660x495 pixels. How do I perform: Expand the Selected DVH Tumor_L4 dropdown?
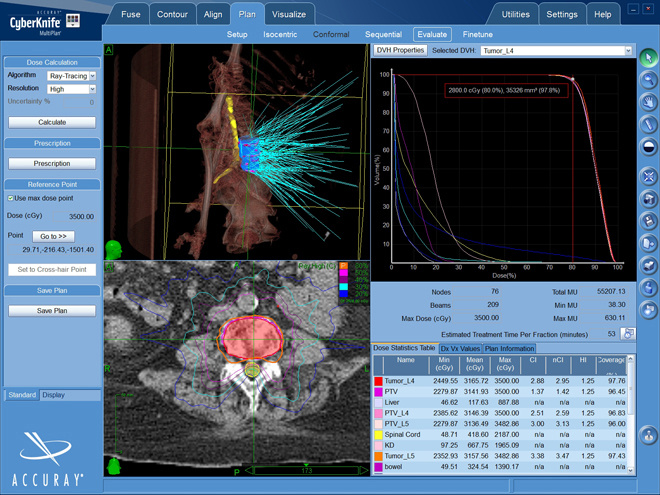pos(628,51)
